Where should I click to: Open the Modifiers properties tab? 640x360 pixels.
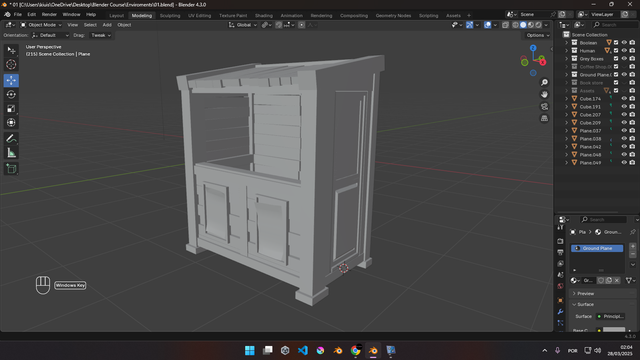[x=560, y=312]
